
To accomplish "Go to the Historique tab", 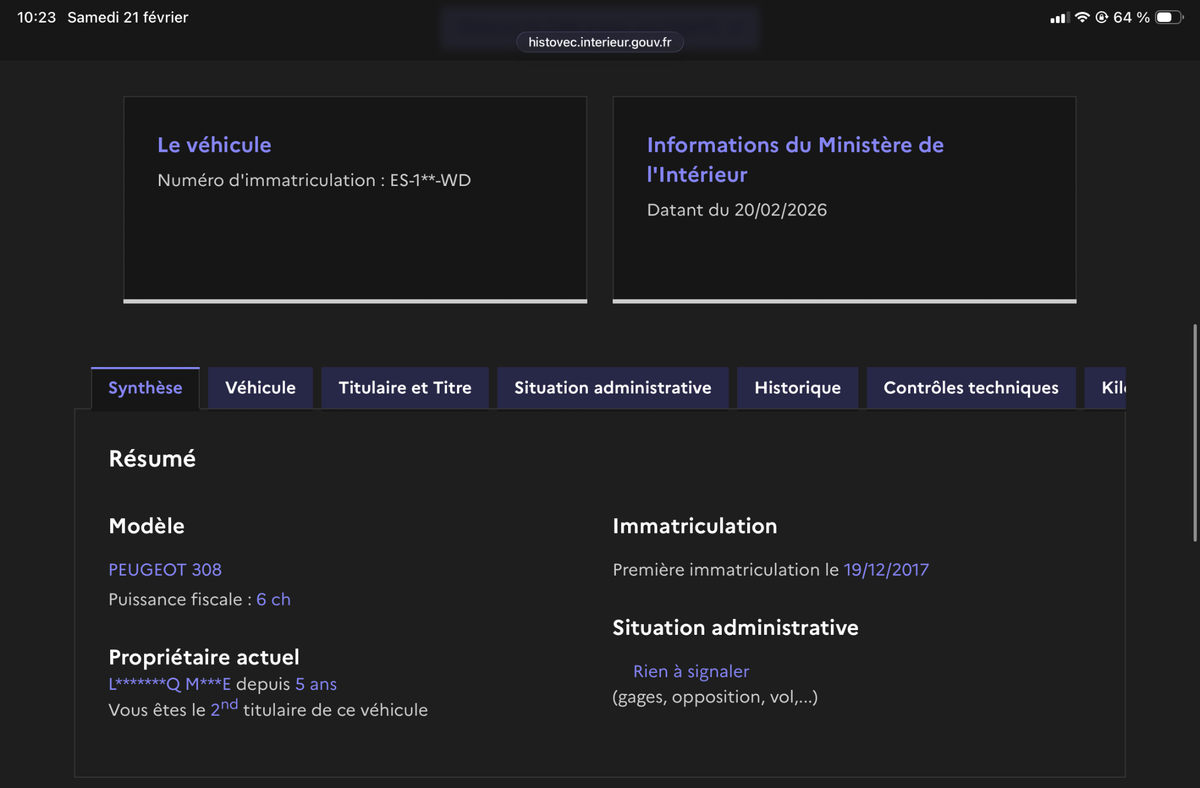I will (x=797, y=388).
